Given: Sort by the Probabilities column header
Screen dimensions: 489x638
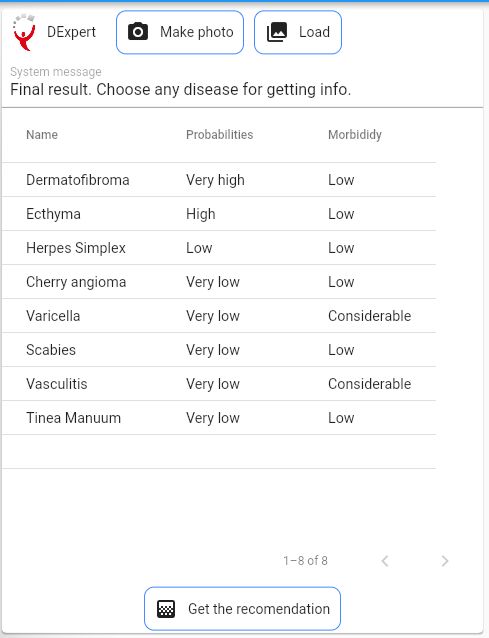Looking at the screenshot, I should coord(220,135).
